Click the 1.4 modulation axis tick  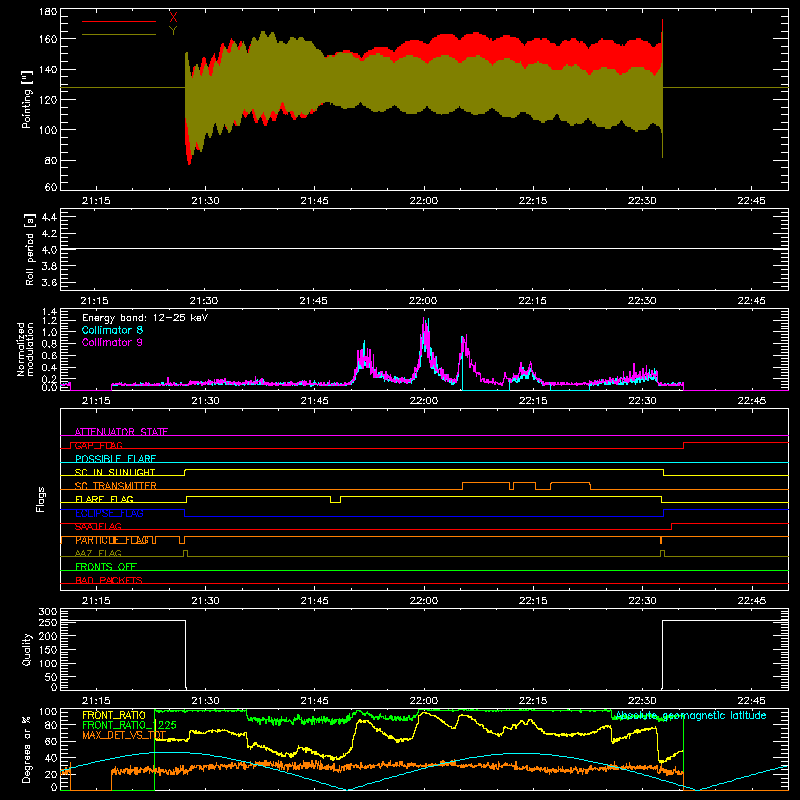tap(49, 312)
